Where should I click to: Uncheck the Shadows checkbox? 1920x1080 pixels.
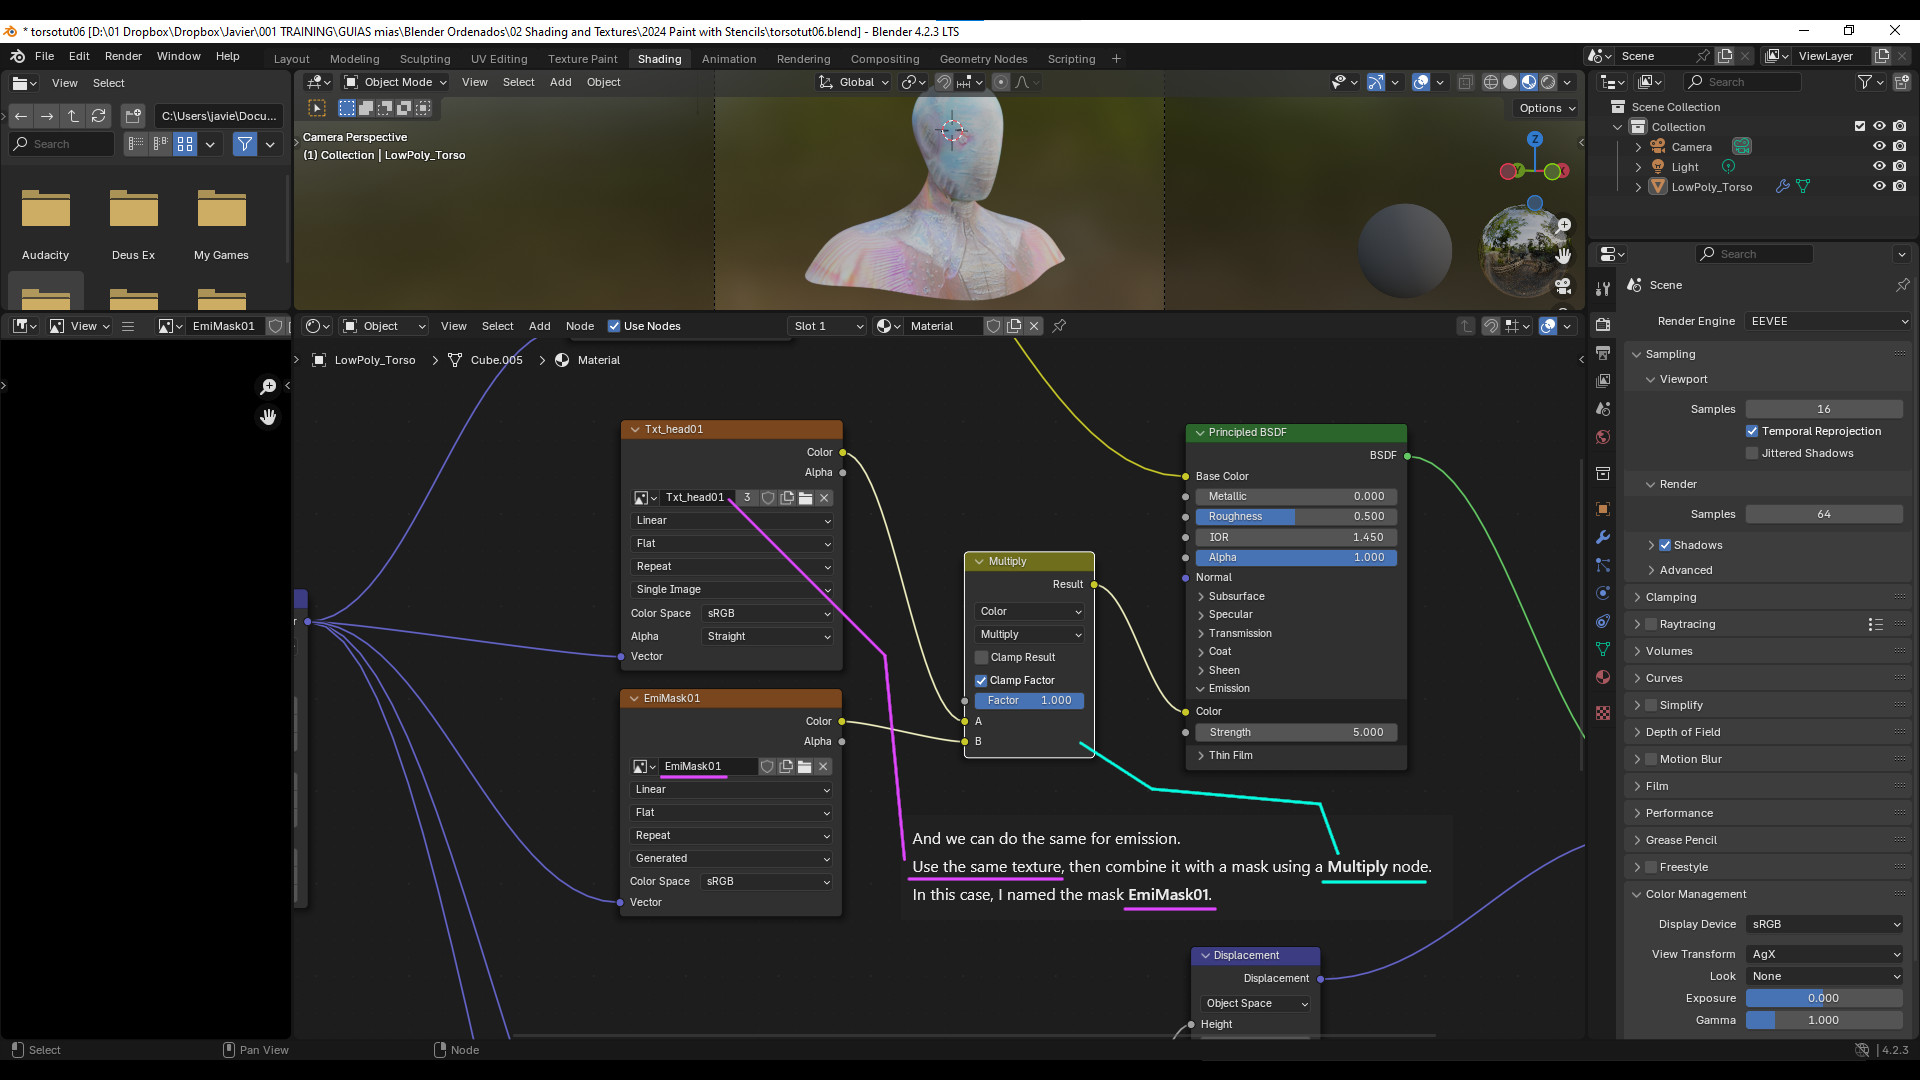coord(1665,545)
